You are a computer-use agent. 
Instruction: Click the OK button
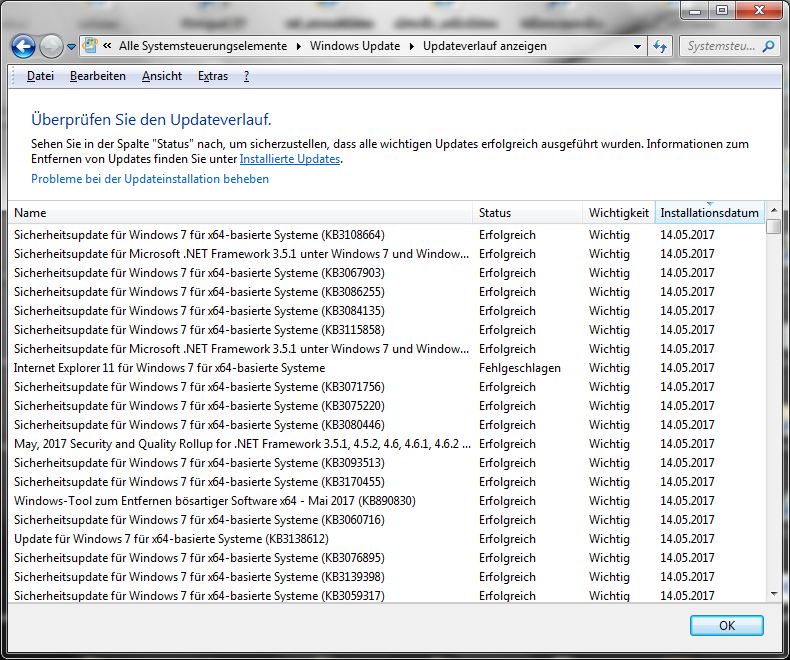click(x=727, y=625)
